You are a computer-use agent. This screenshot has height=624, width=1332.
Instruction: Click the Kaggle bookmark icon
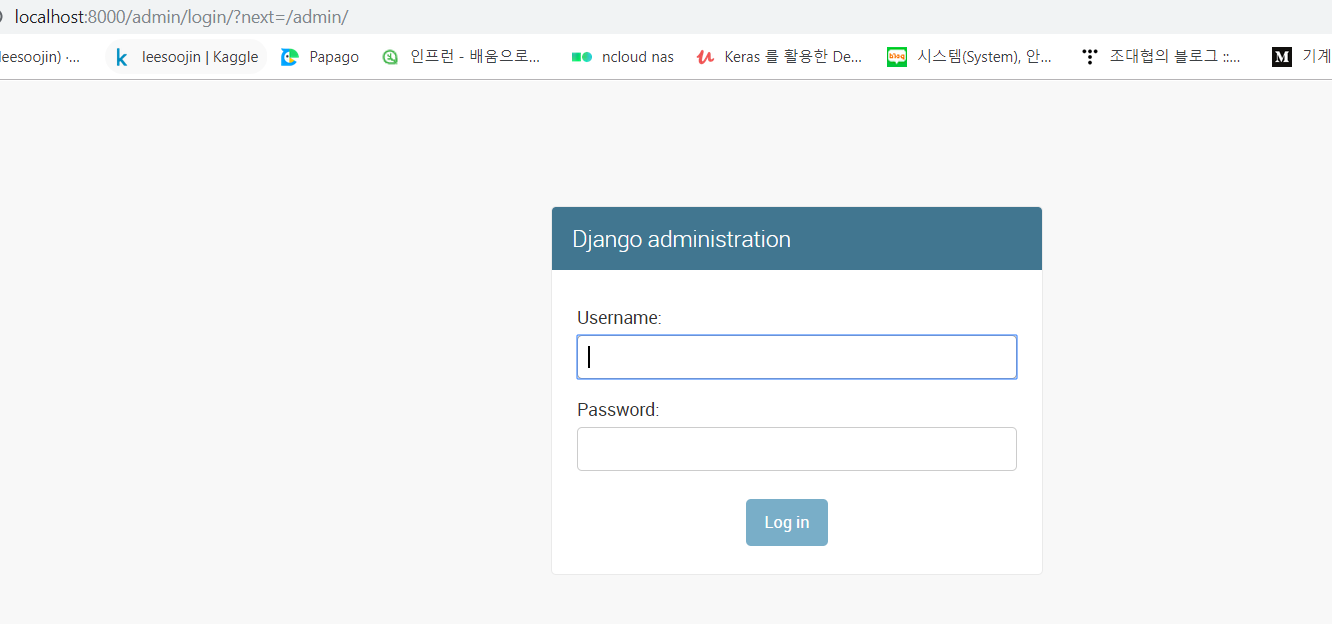[x=122, y=57]
